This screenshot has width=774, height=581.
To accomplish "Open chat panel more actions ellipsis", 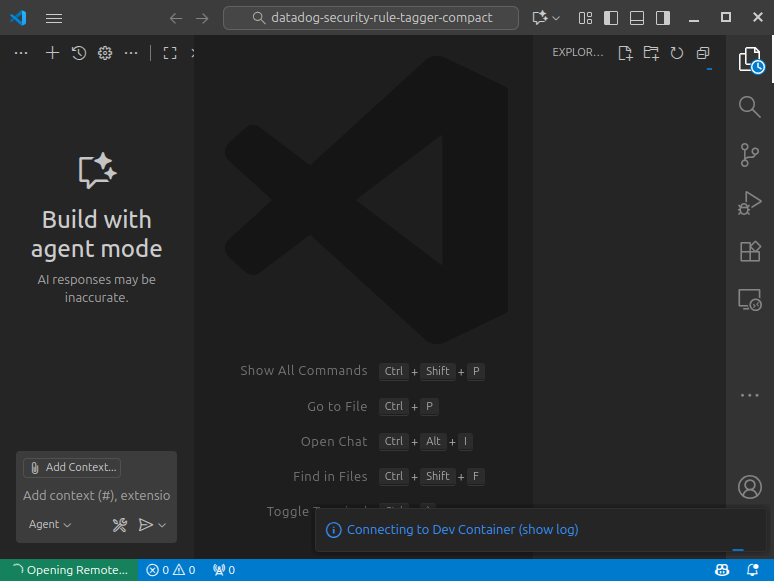I will coord(131,53).
